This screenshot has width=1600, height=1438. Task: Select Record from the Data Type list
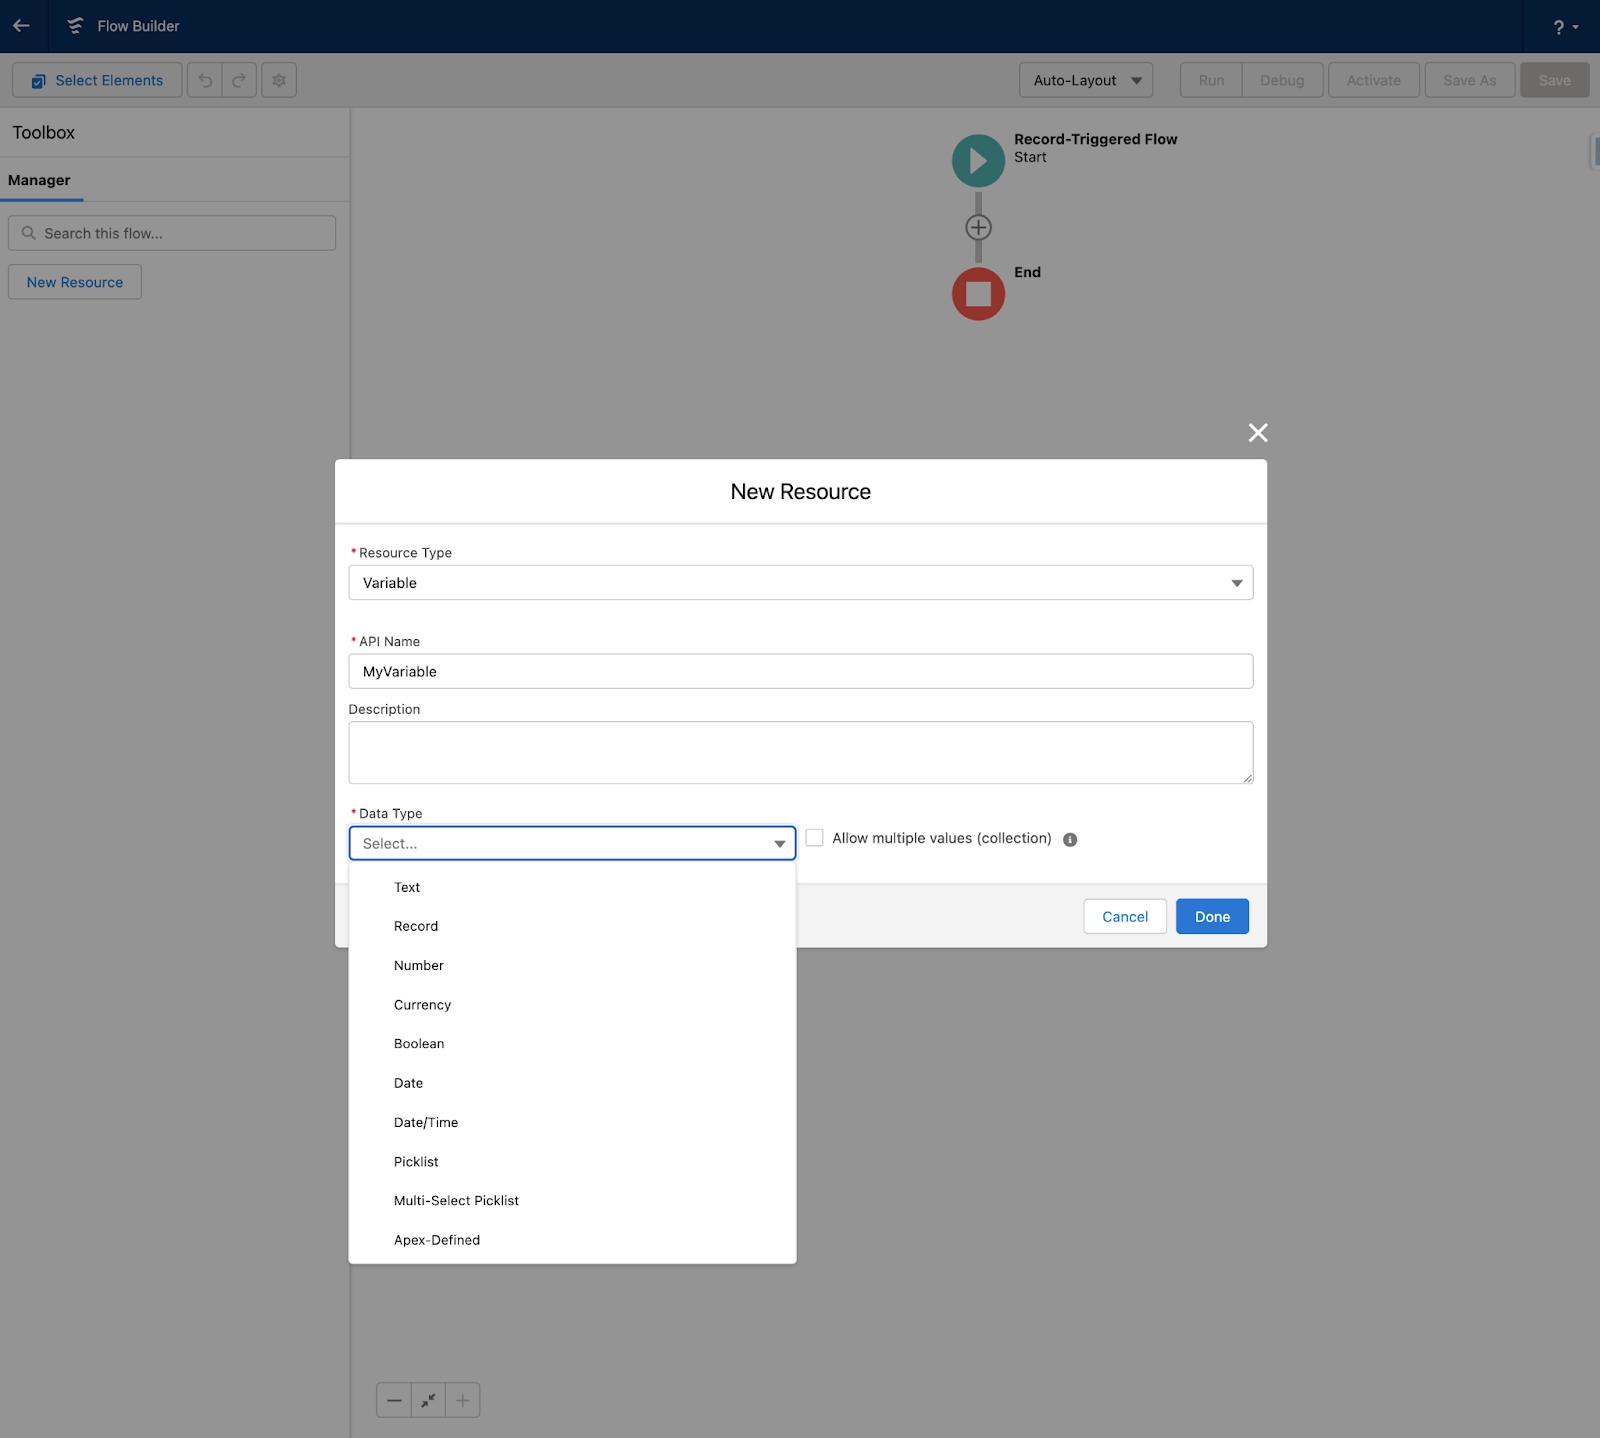click(x=416, y=925)
